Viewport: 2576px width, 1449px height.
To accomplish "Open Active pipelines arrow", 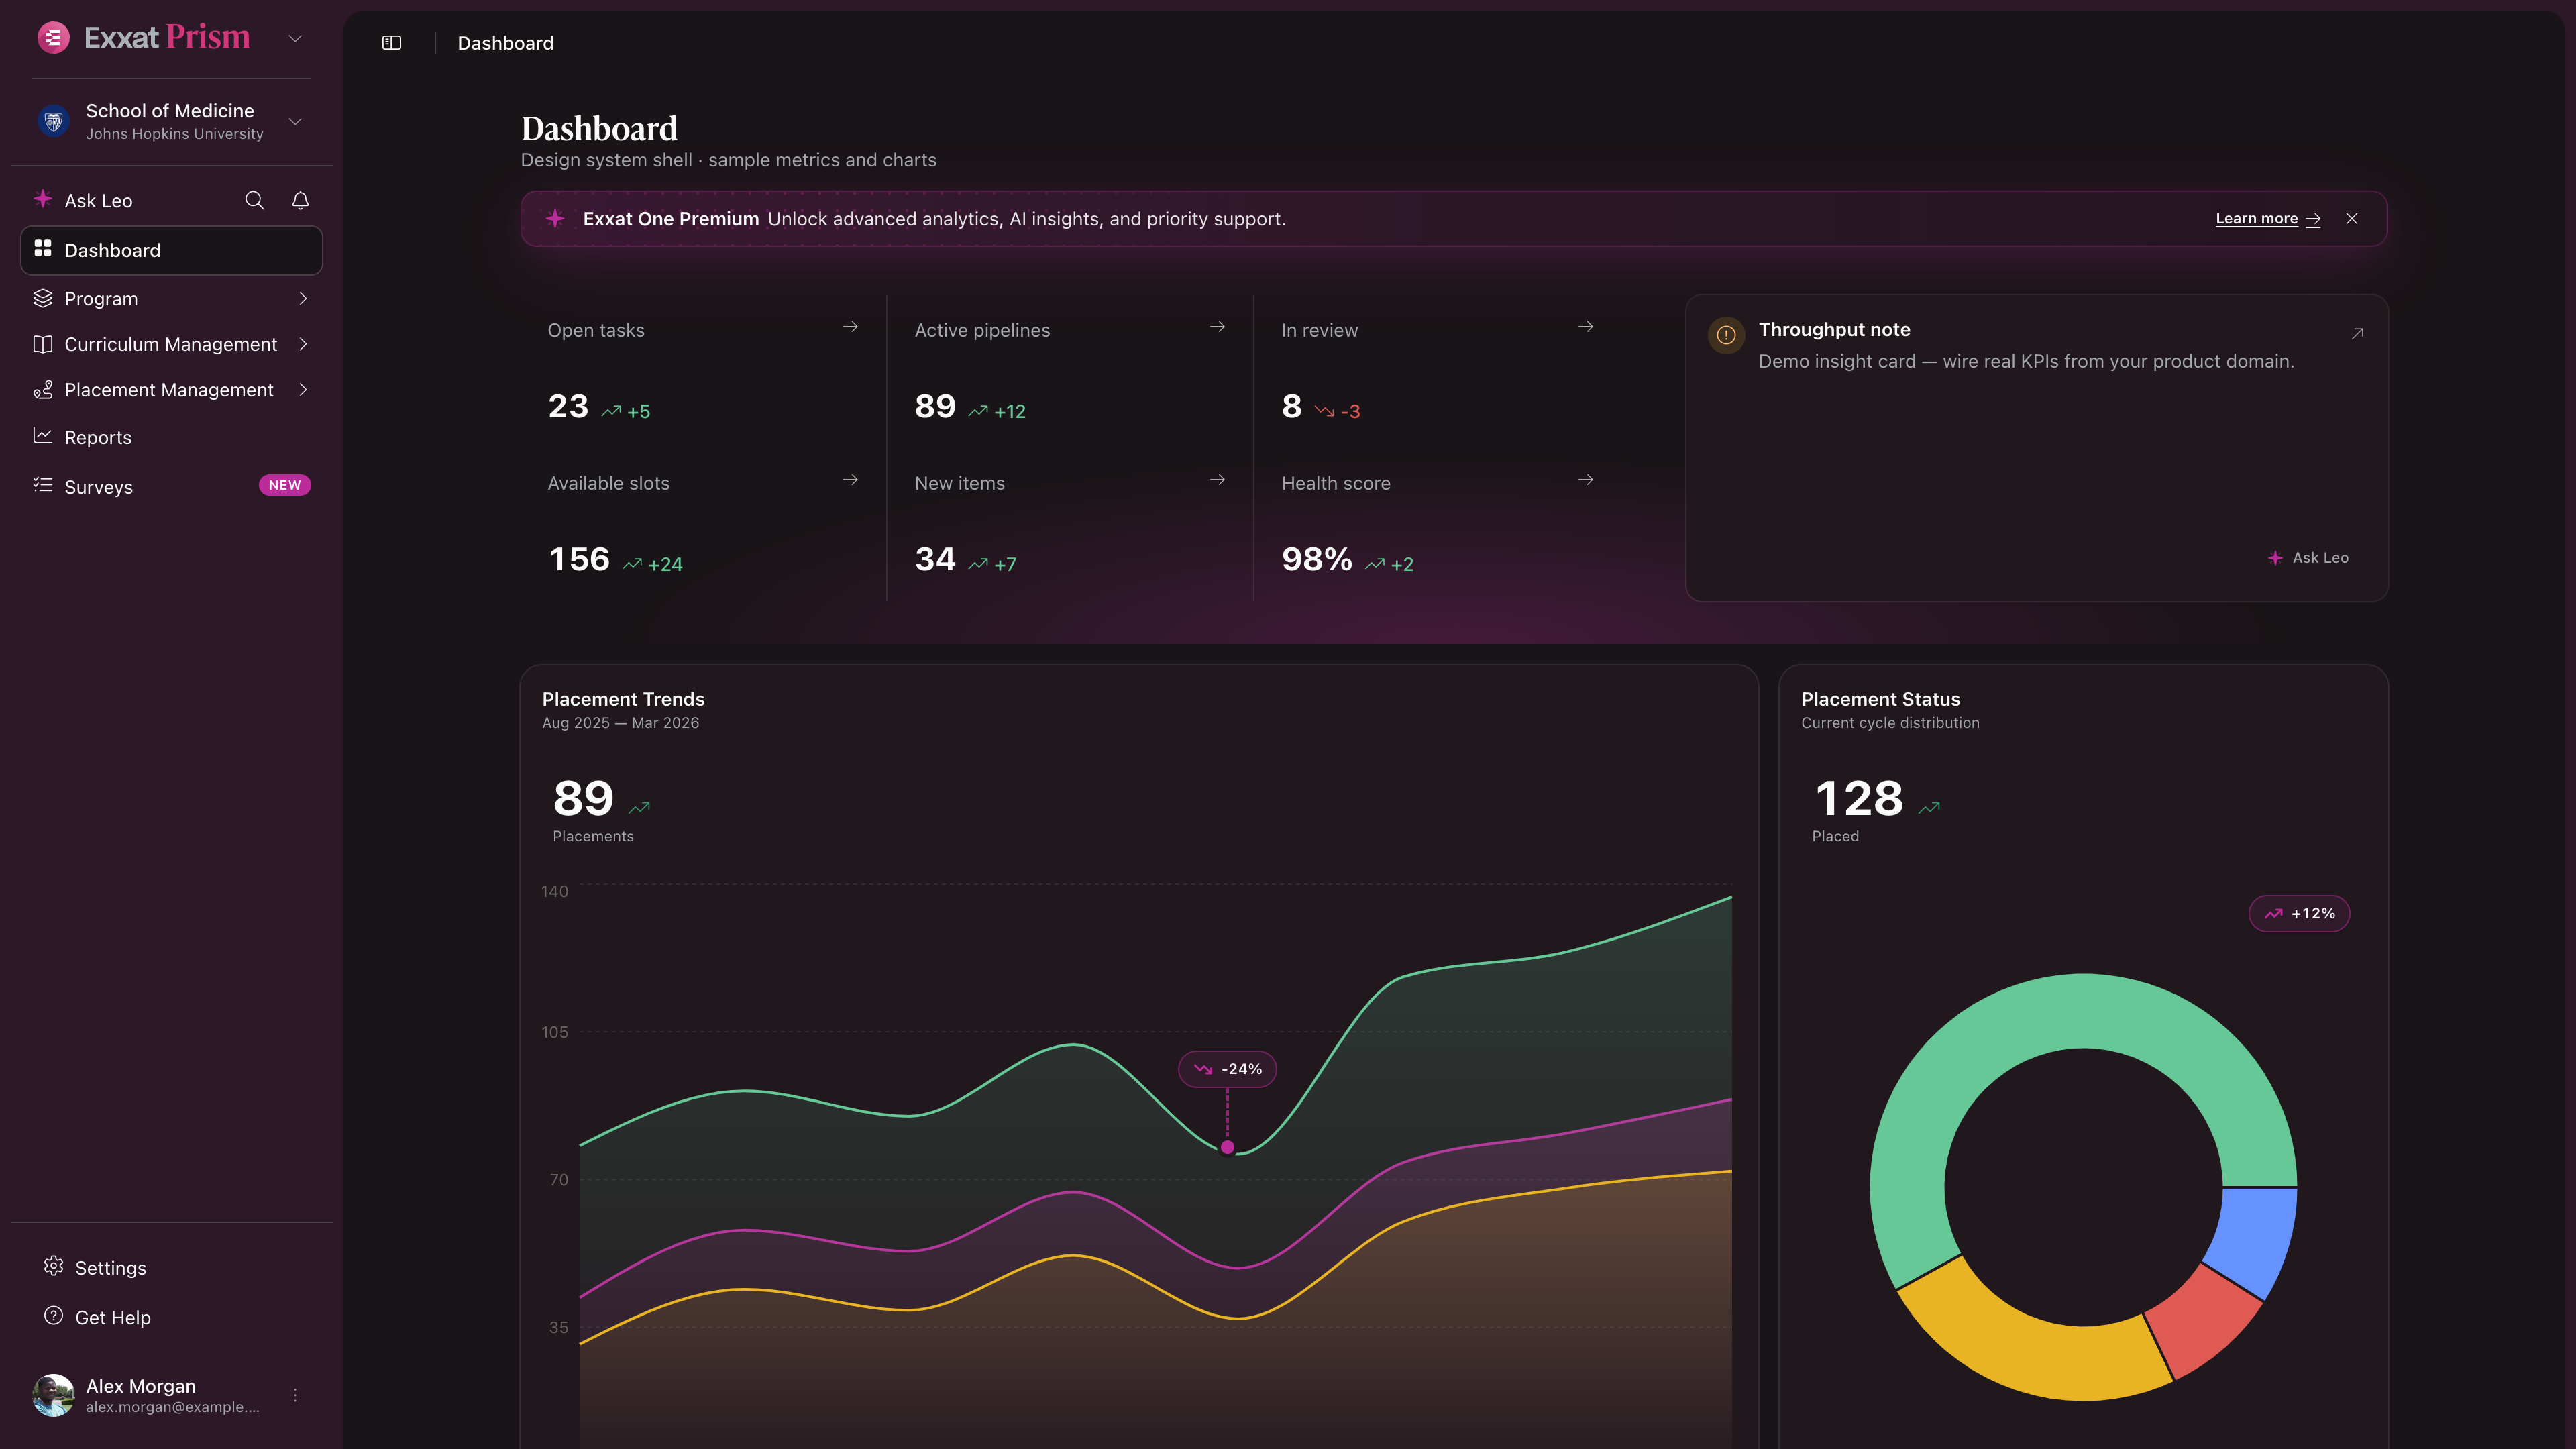I will click(x=1217, y=327).
